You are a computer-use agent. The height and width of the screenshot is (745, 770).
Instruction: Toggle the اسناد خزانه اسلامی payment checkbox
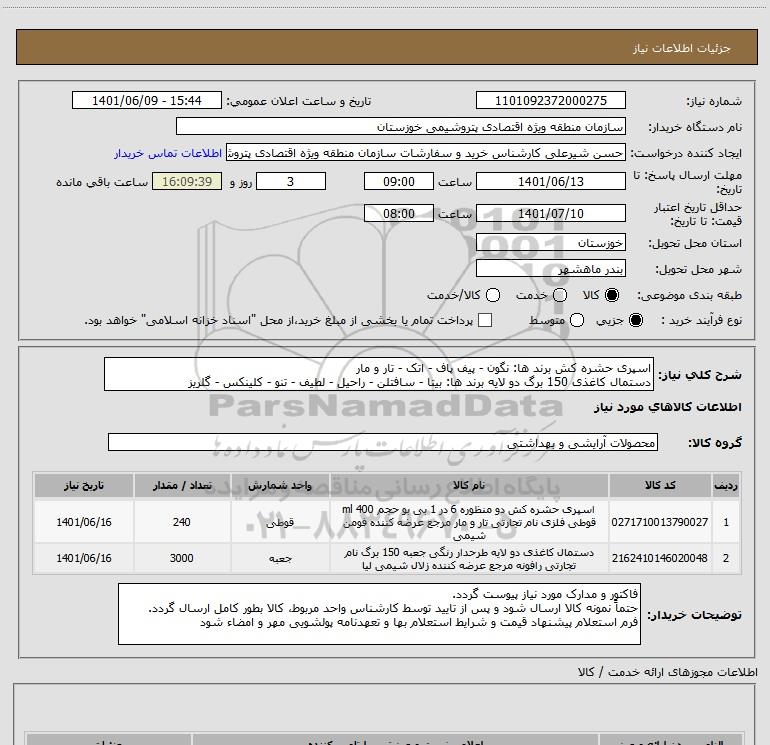(485, 320)
